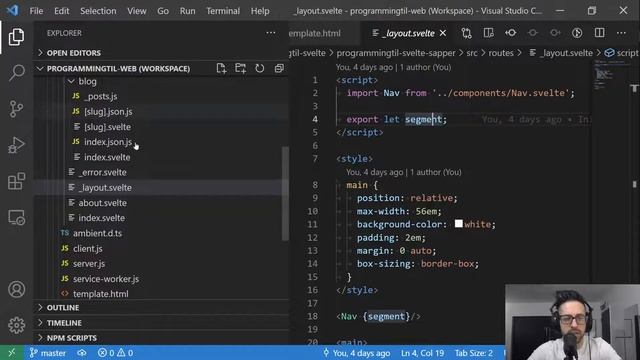Click the compare changes editor icon

coord(466,33)
